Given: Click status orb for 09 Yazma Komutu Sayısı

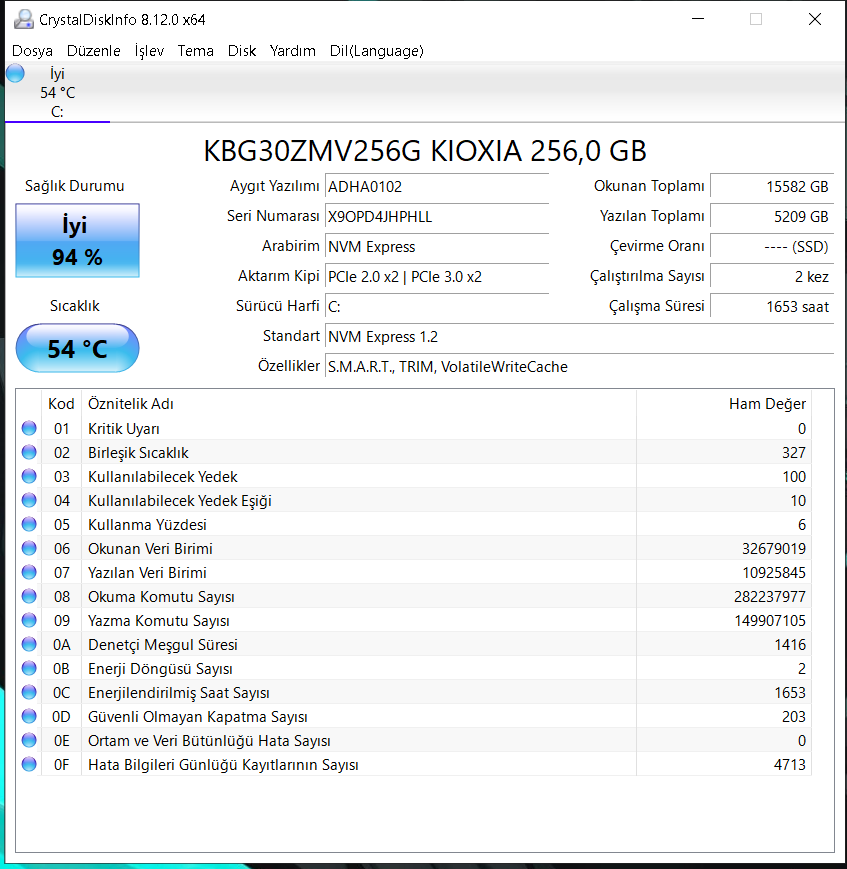Looking at the screenshot, I should click(x=29, y=621).
